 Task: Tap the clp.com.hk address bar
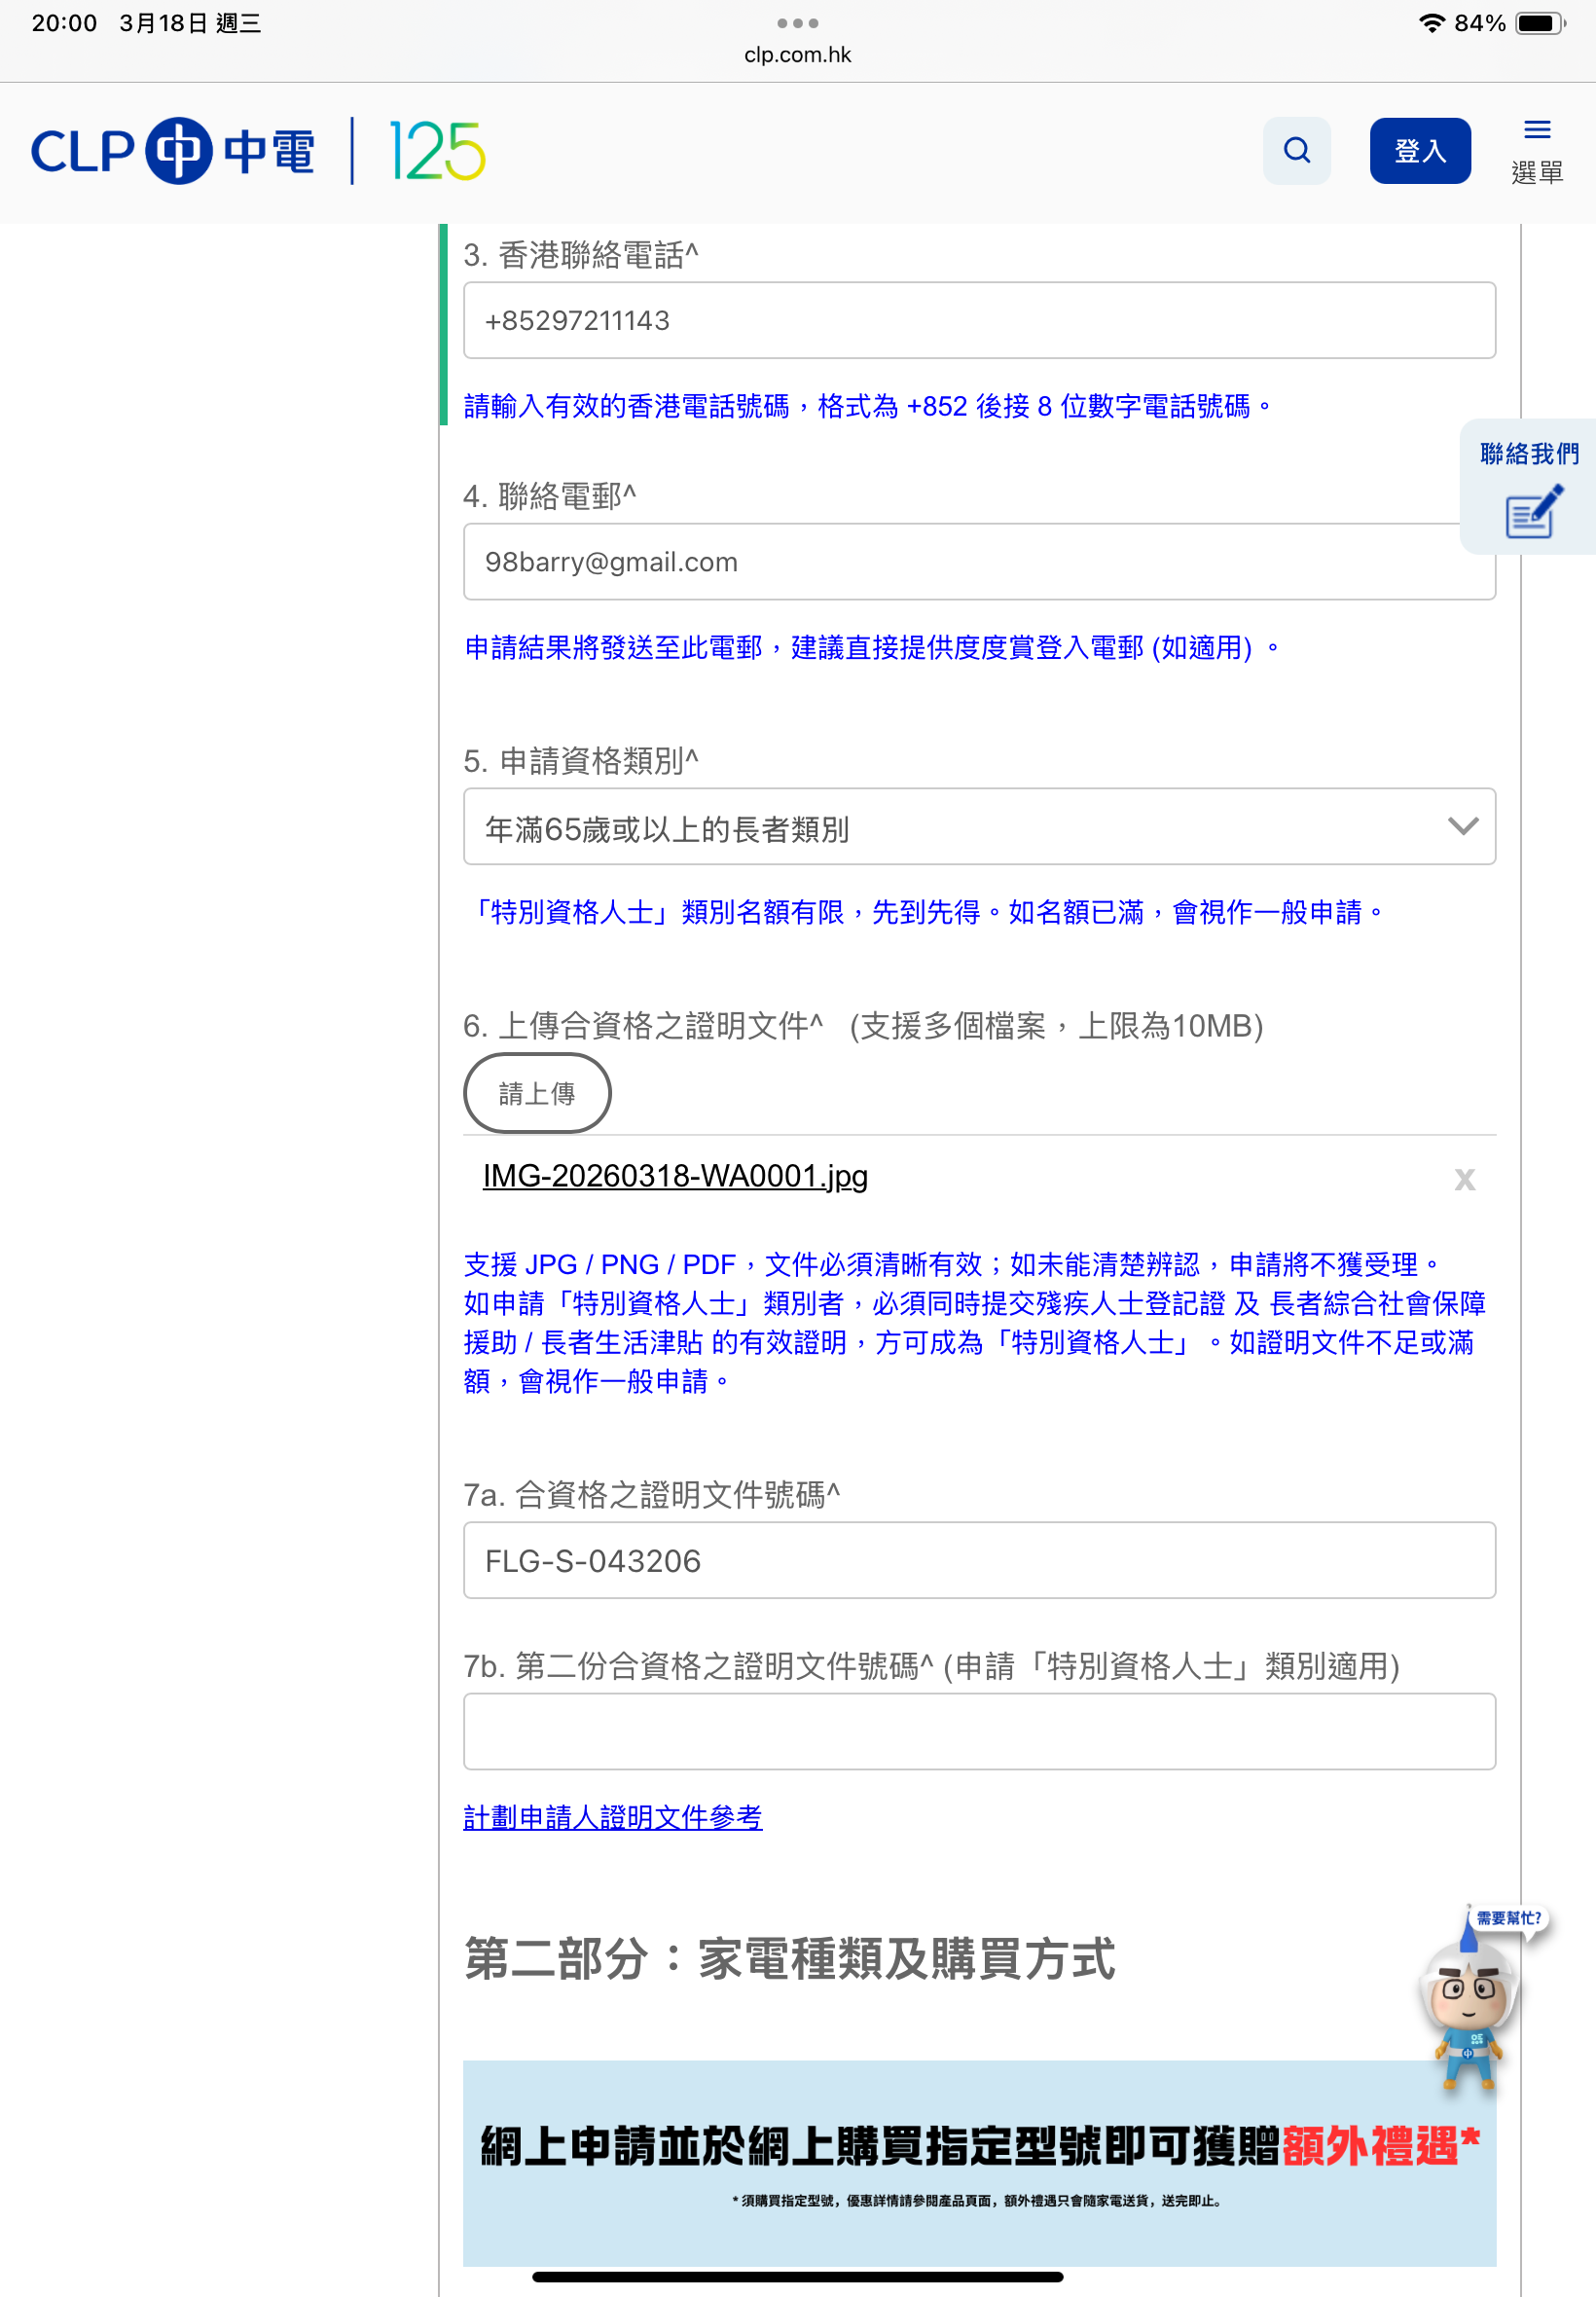[797, 55]
